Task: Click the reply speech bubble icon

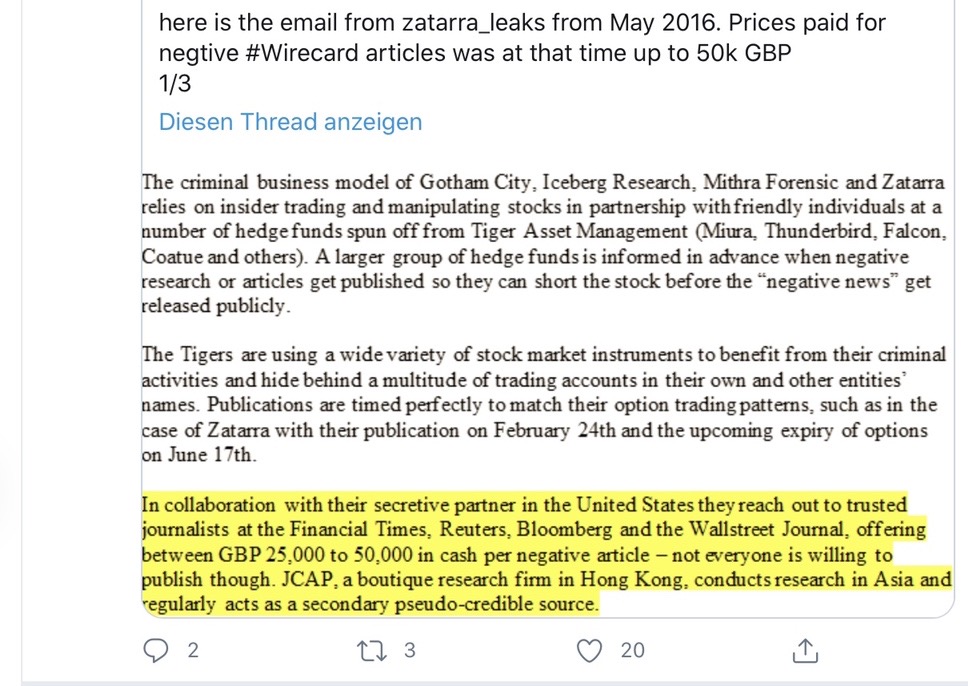Action: pyautogui.click(x=155, y=651)
